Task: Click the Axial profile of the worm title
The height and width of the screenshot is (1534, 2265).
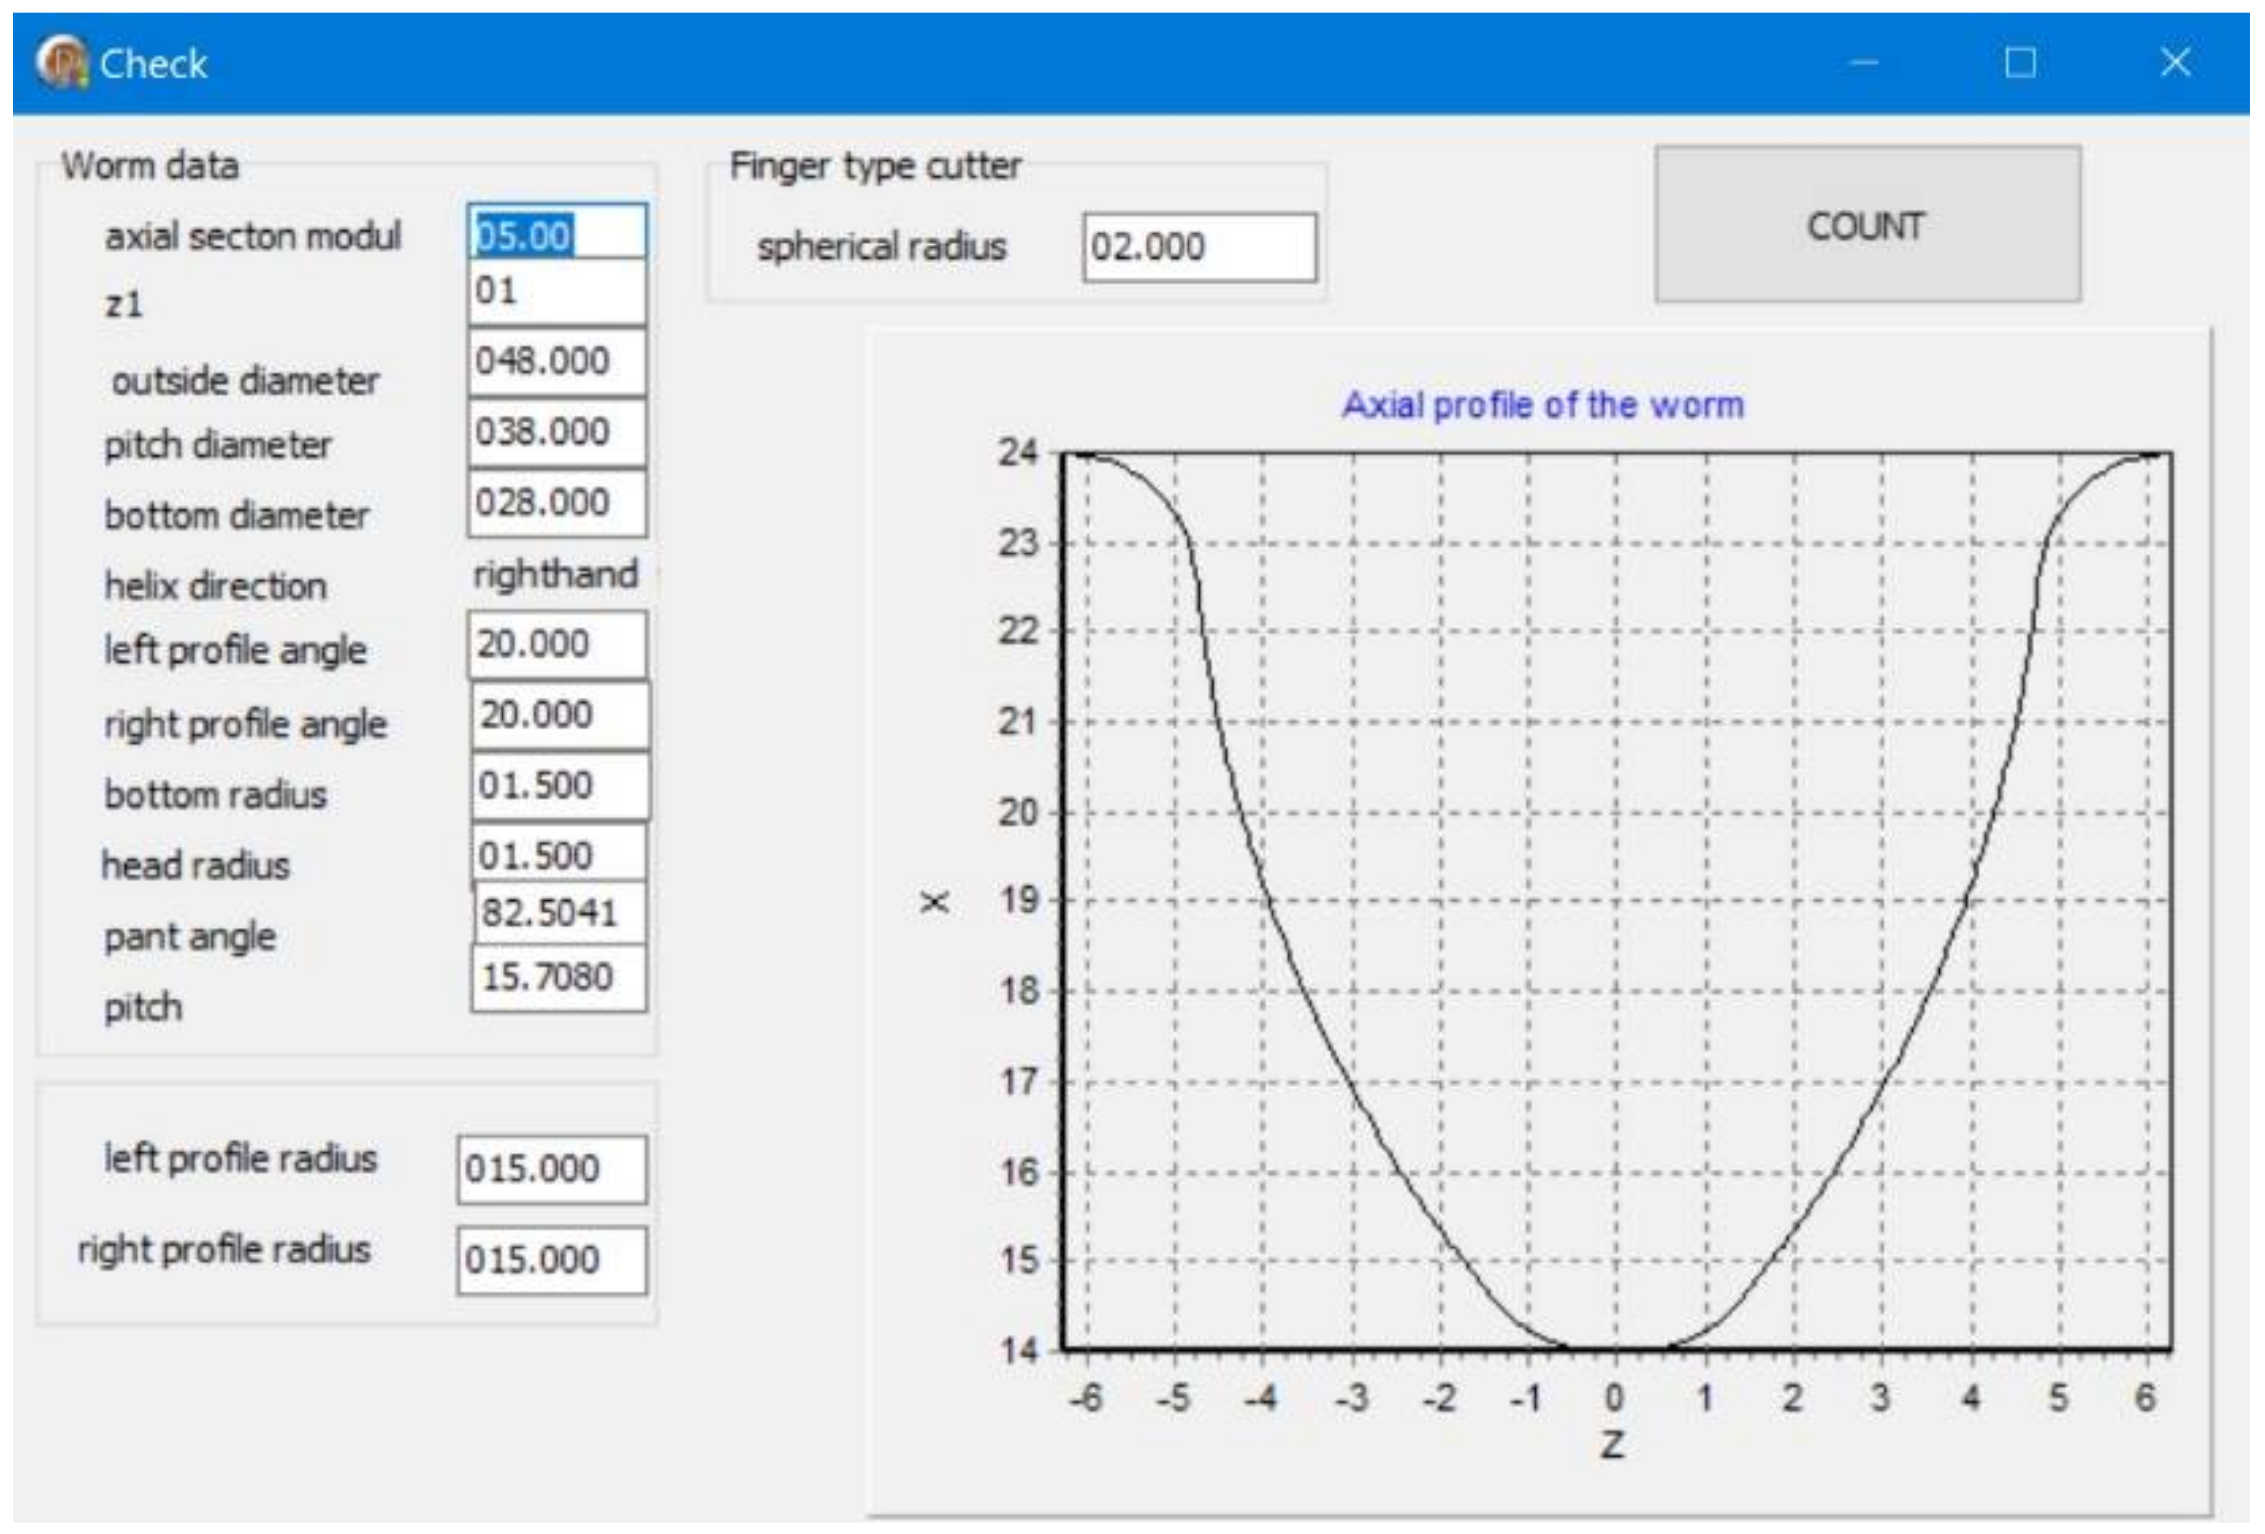Action: coord(1543,405)
